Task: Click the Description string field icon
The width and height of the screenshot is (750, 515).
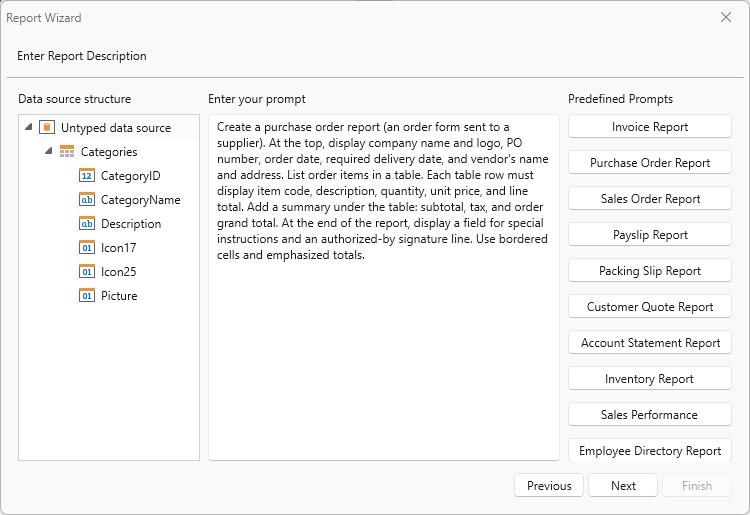Action: [x=87, y=223]
